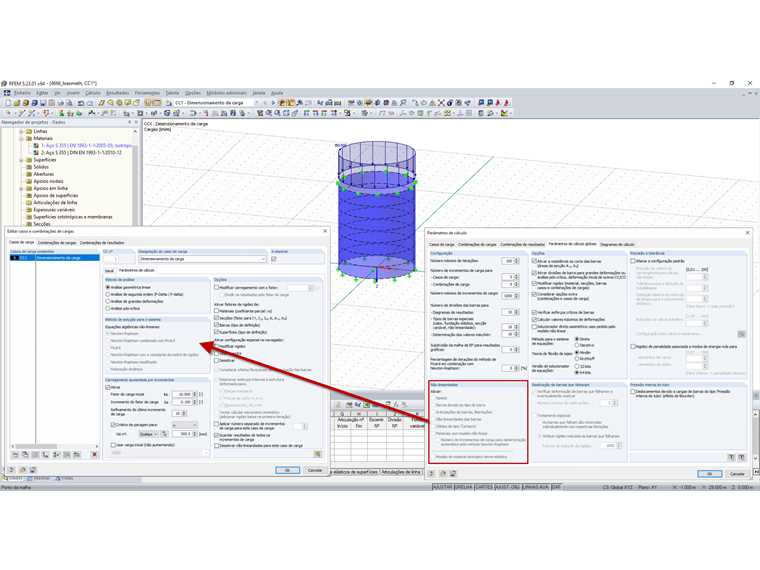Click the table toolbar fx icon
Viewport: 760px width, 570px height.
[x=396, y=404]
